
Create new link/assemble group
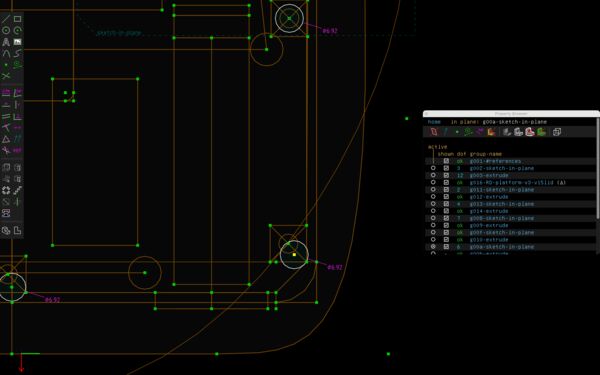[6, 213]
